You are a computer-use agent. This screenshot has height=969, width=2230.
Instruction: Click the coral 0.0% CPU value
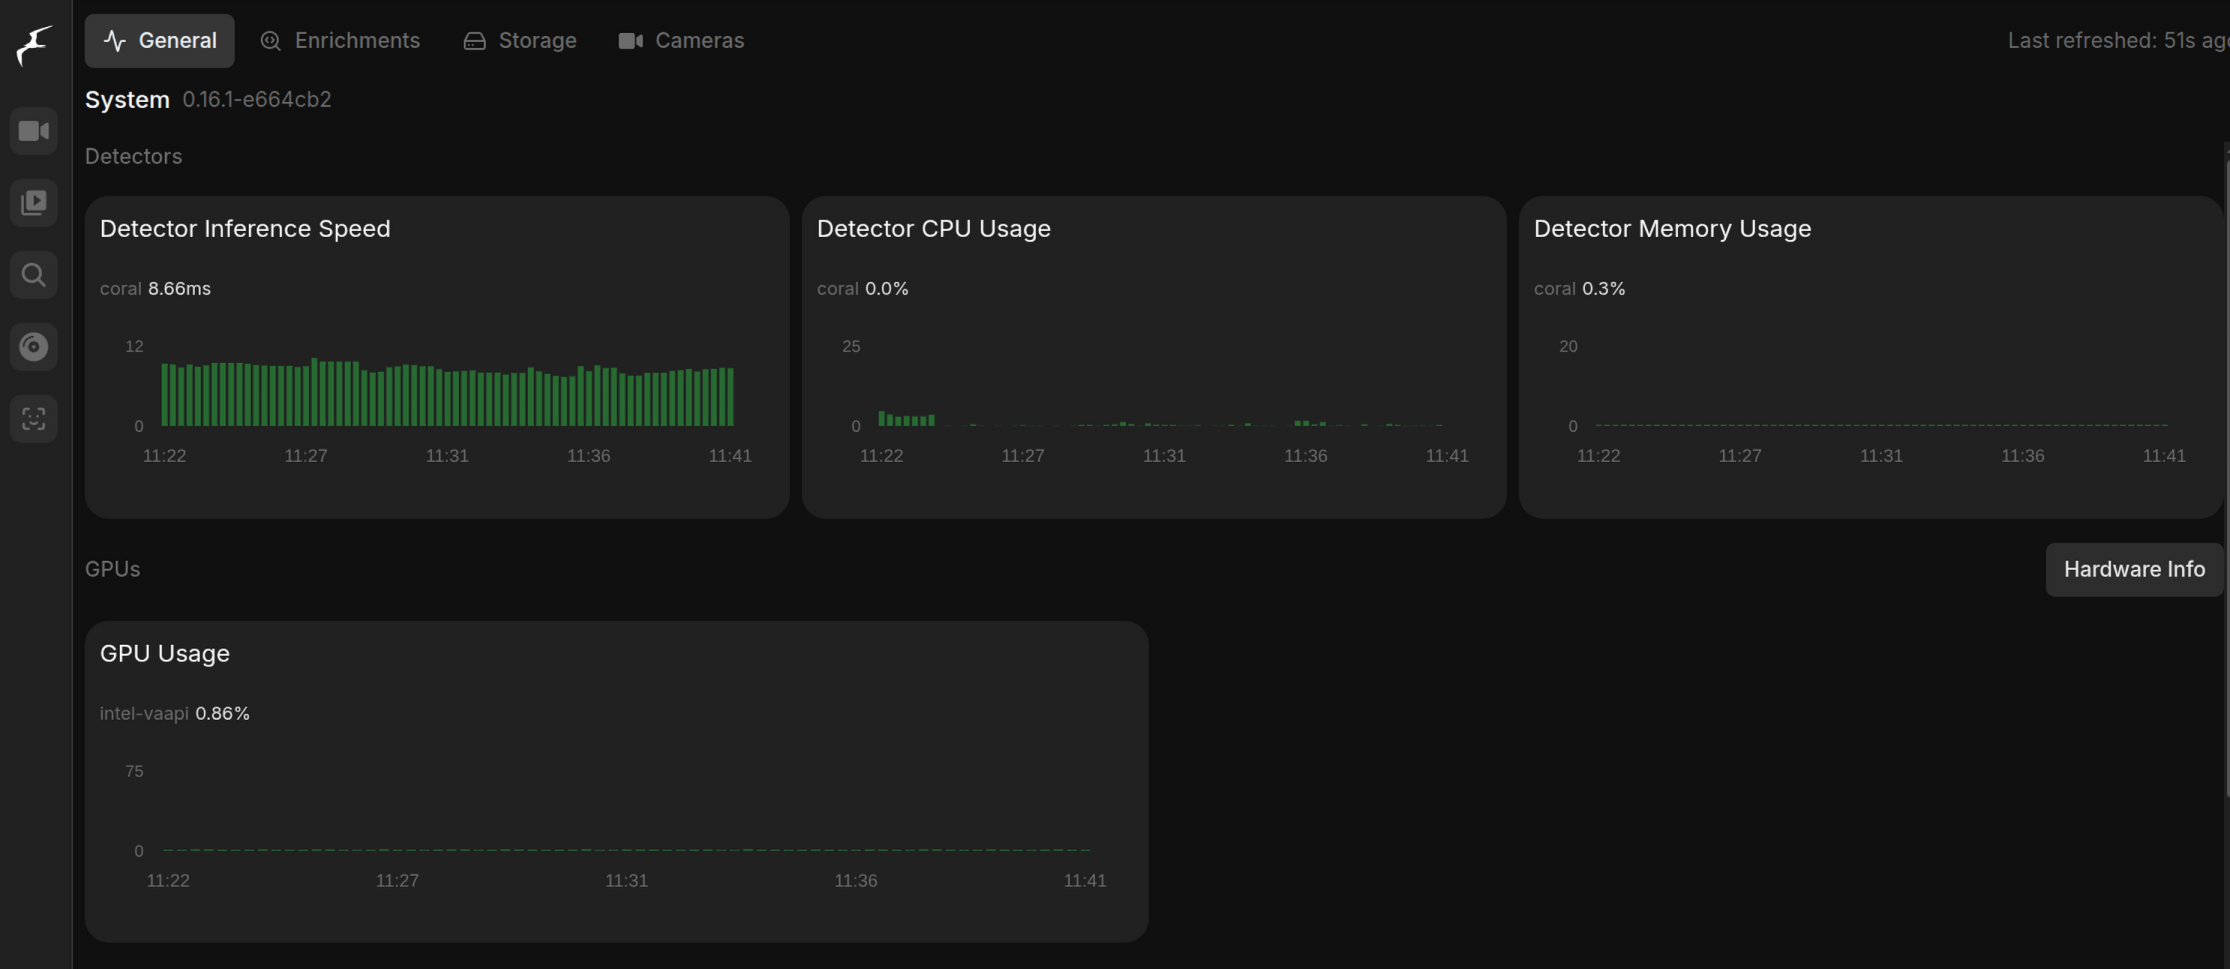[x=862, y=289]
